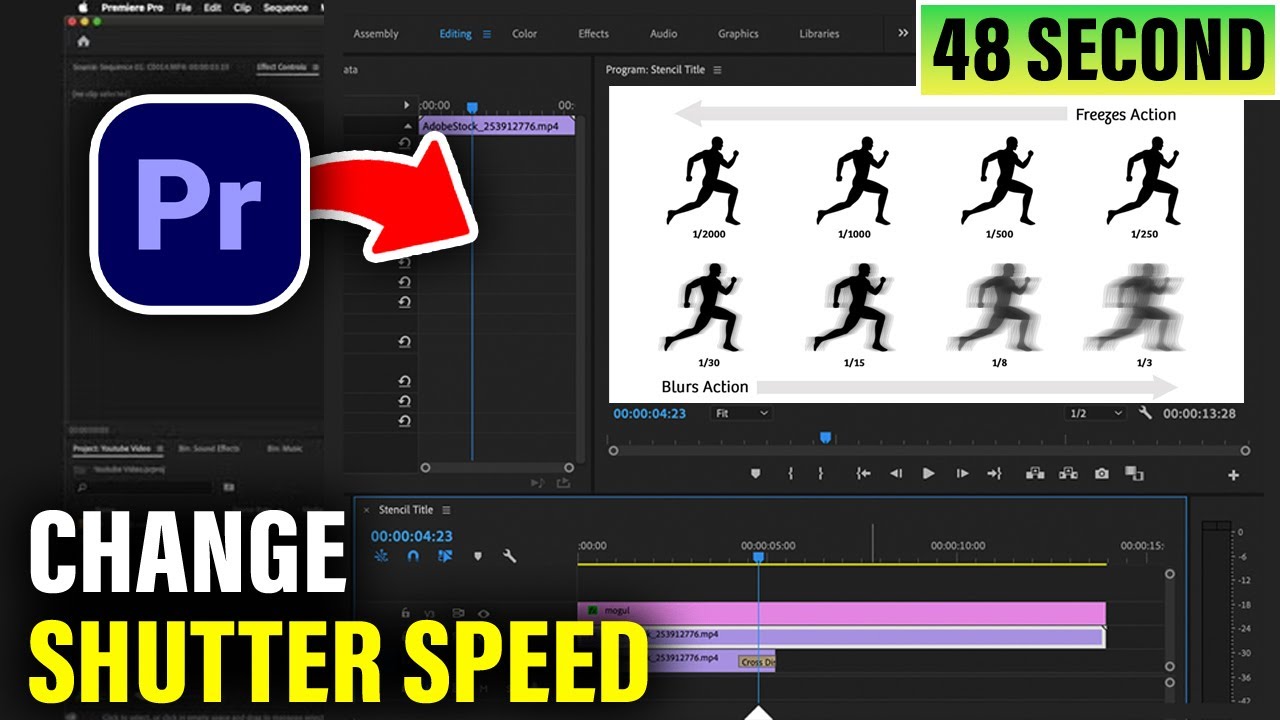Toggle sync lock on the V3 track

[x=458, y=613]
